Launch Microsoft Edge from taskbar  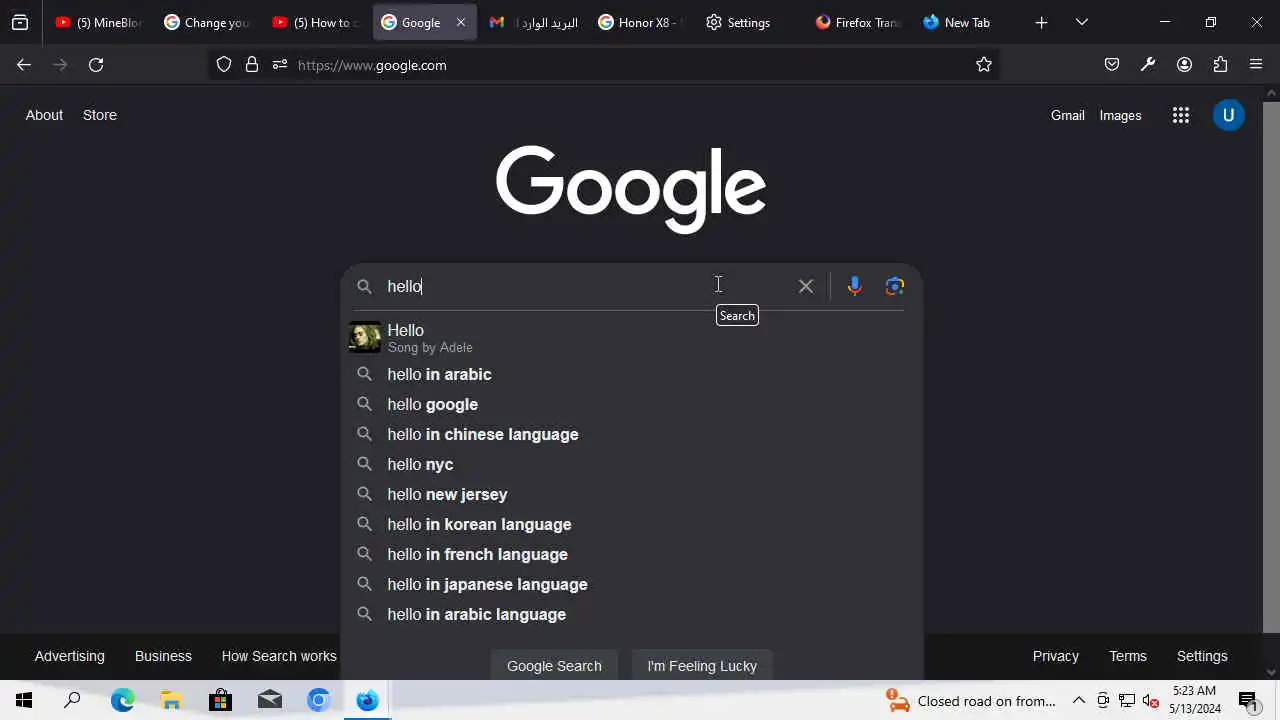pos(122,700)
